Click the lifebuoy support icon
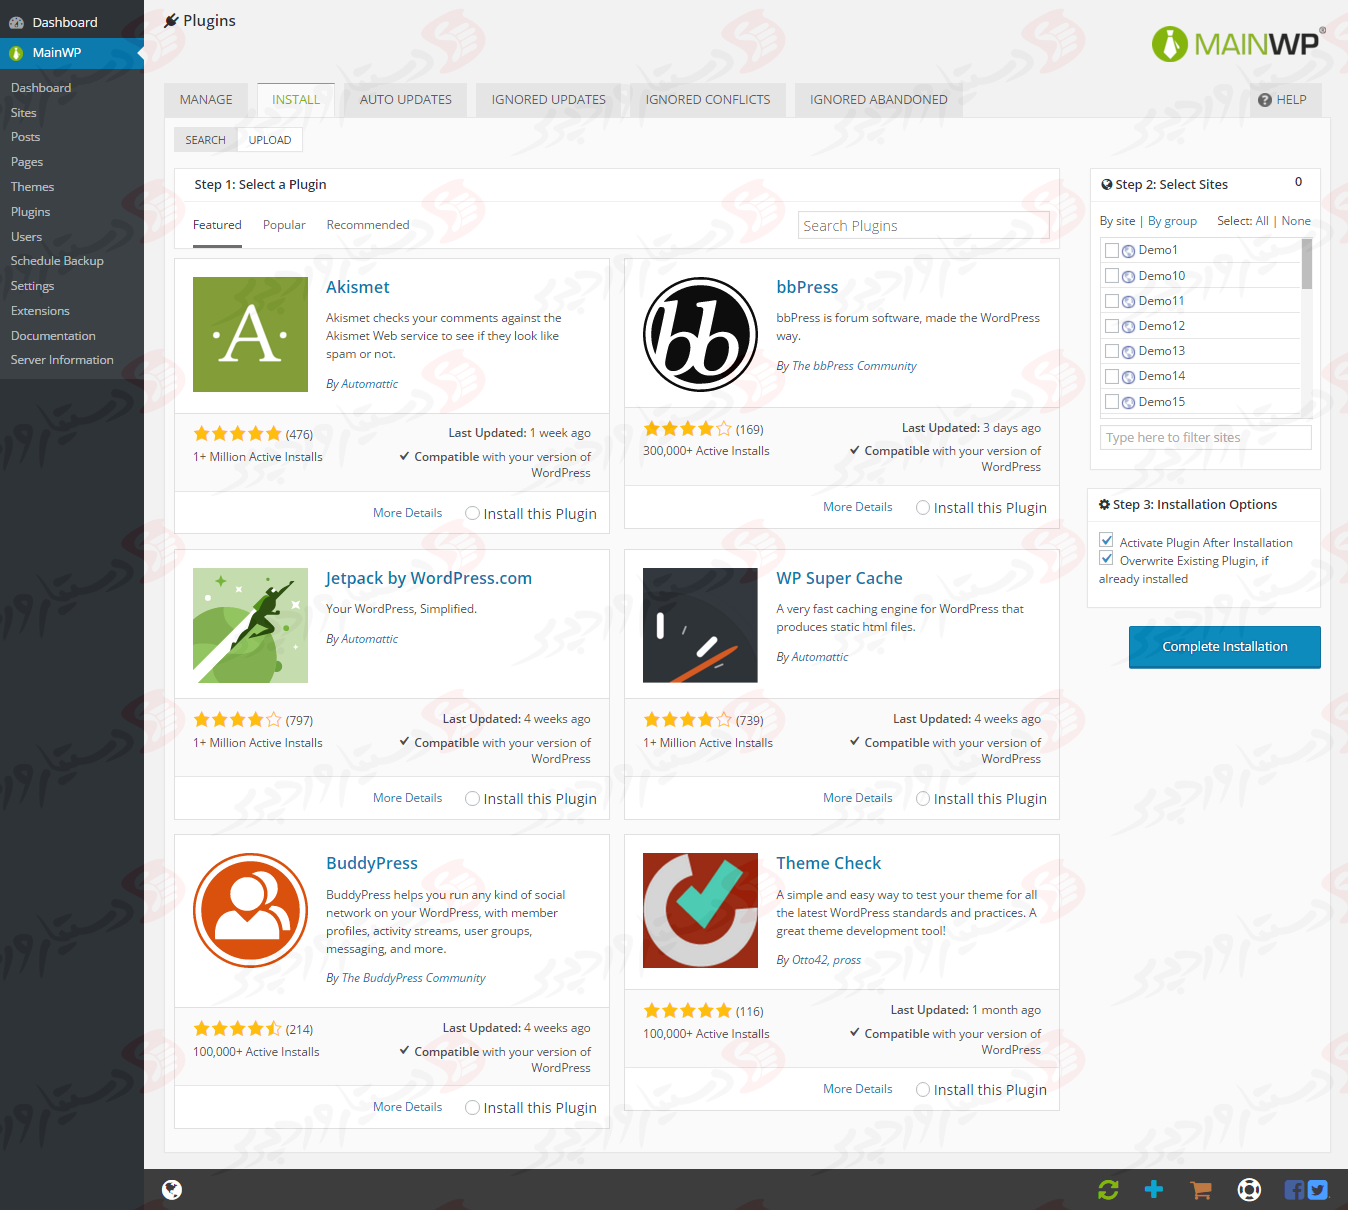 1249,1189
